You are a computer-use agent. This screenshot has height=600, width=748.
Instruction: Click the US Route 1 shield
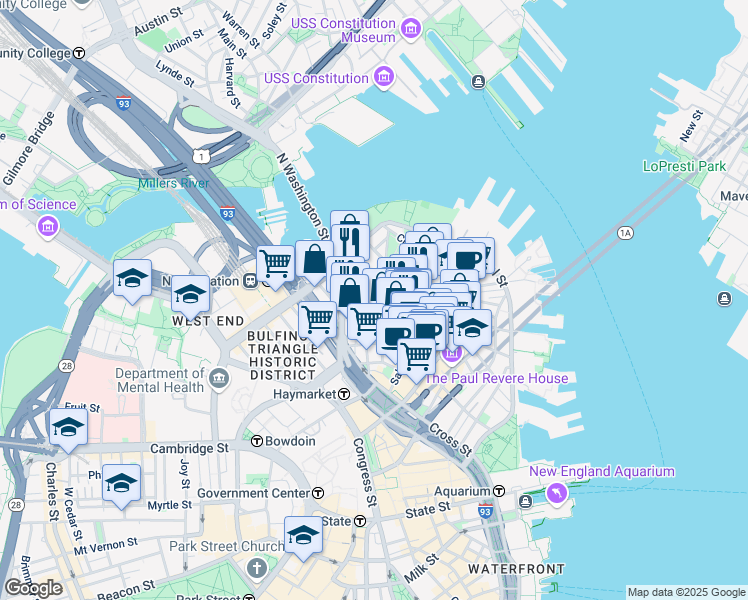click(201, 156)
